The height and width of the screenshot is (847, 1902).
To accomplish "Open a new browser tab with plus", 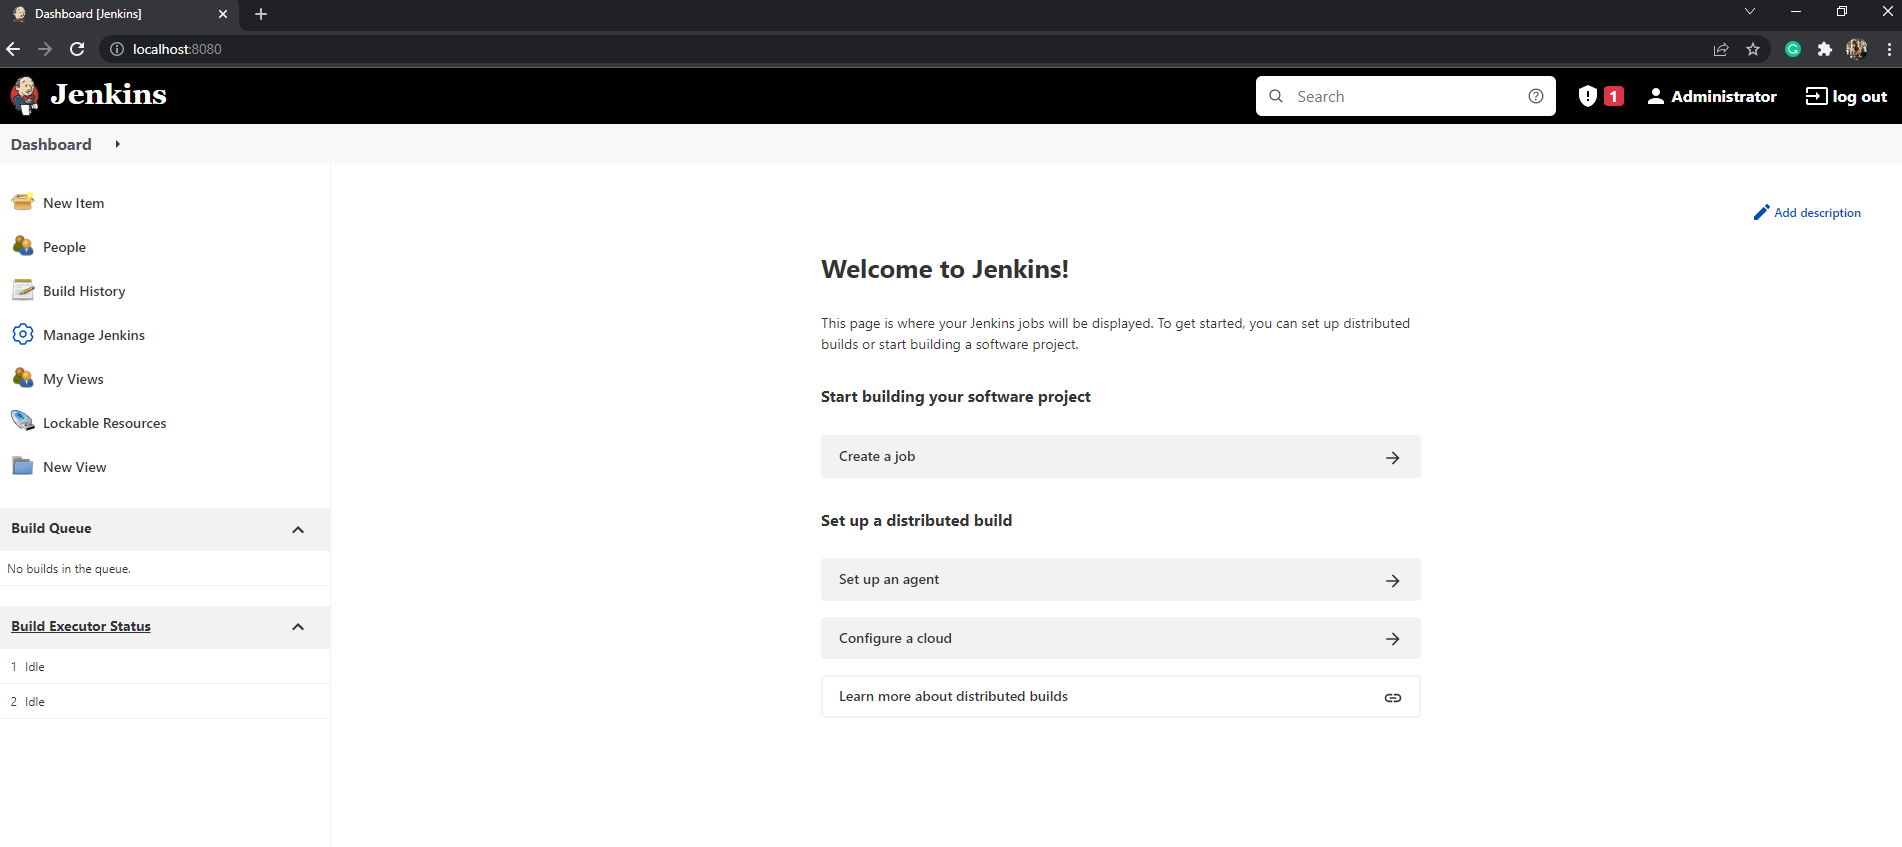I will click(x=261, y=14).
